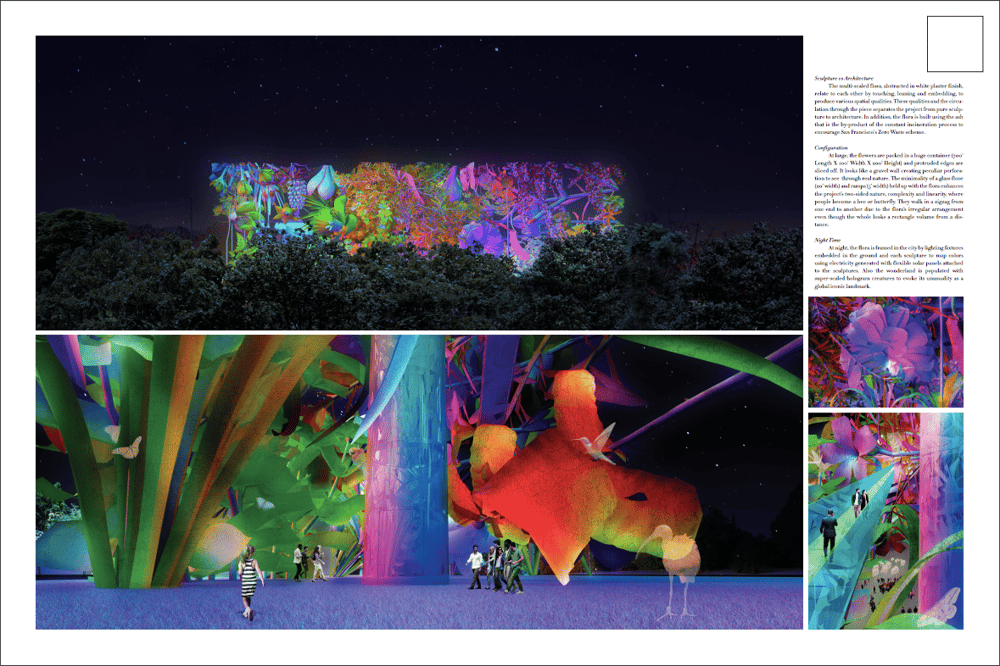Click the orange butterfly on green stems
Image resolution: width=1000 pixels, height=666 pixels.
click(x=126, y=449)
